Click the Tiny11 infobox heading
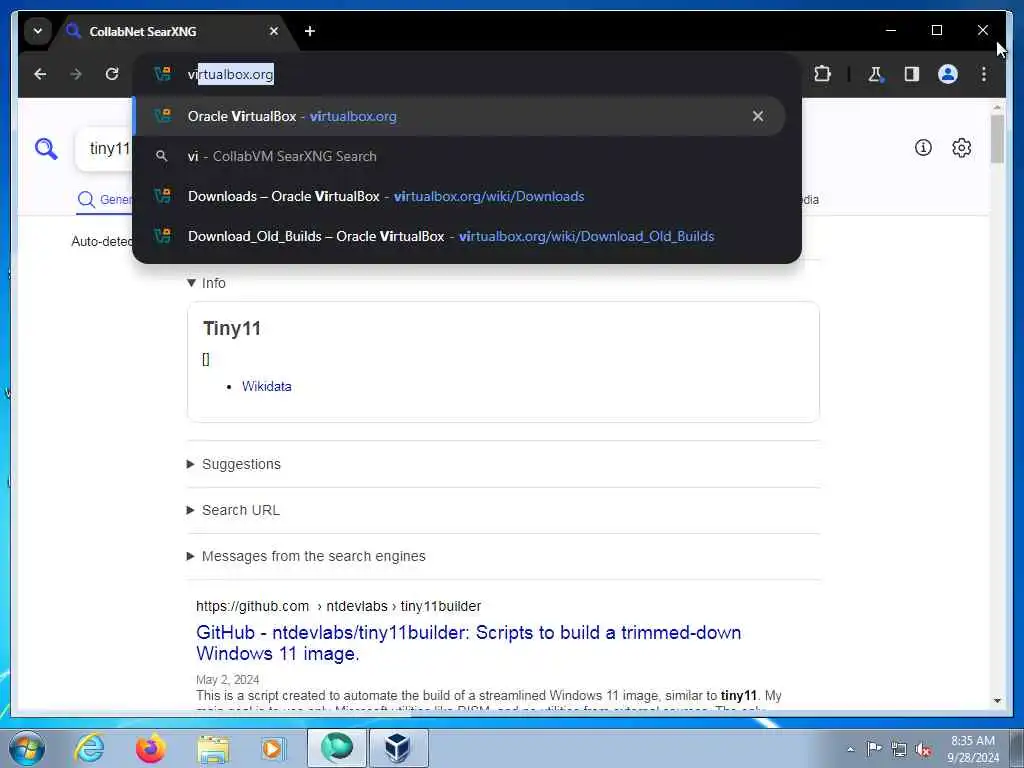 [232, 328]
